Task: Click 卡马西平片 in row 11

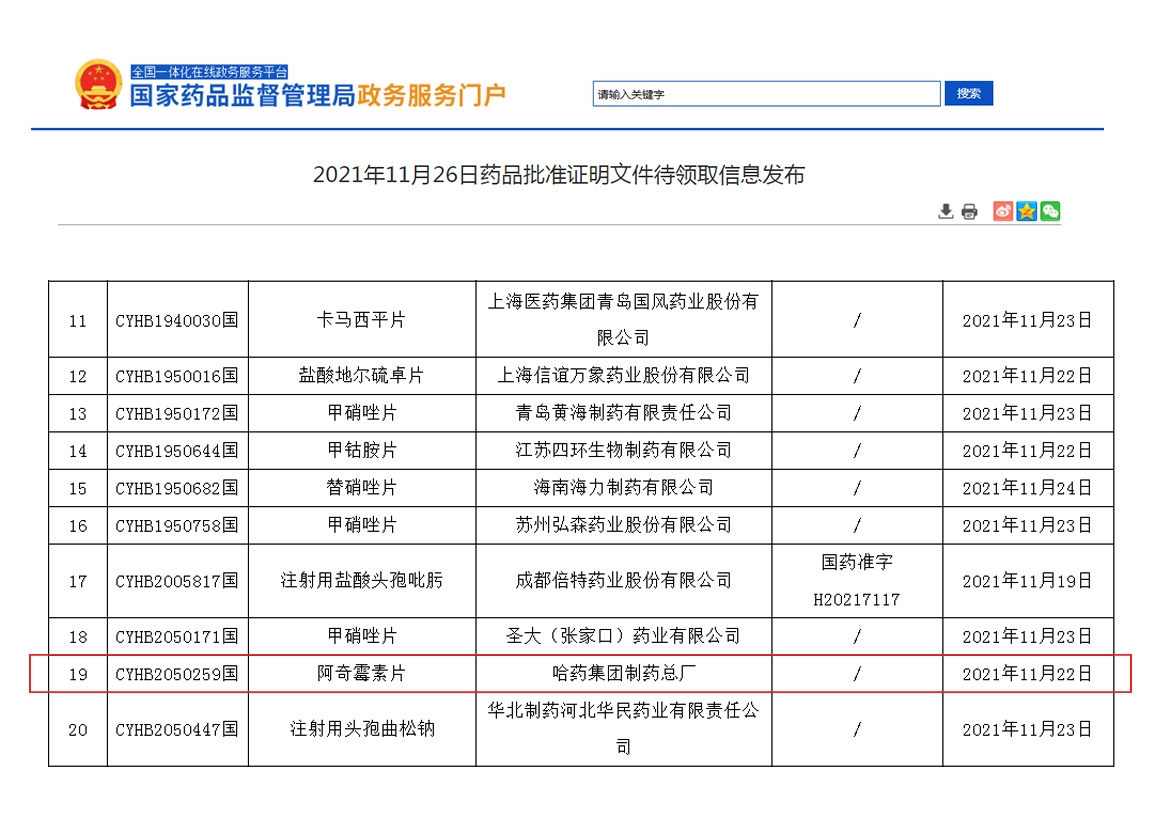Action: (x=361, y=321)
